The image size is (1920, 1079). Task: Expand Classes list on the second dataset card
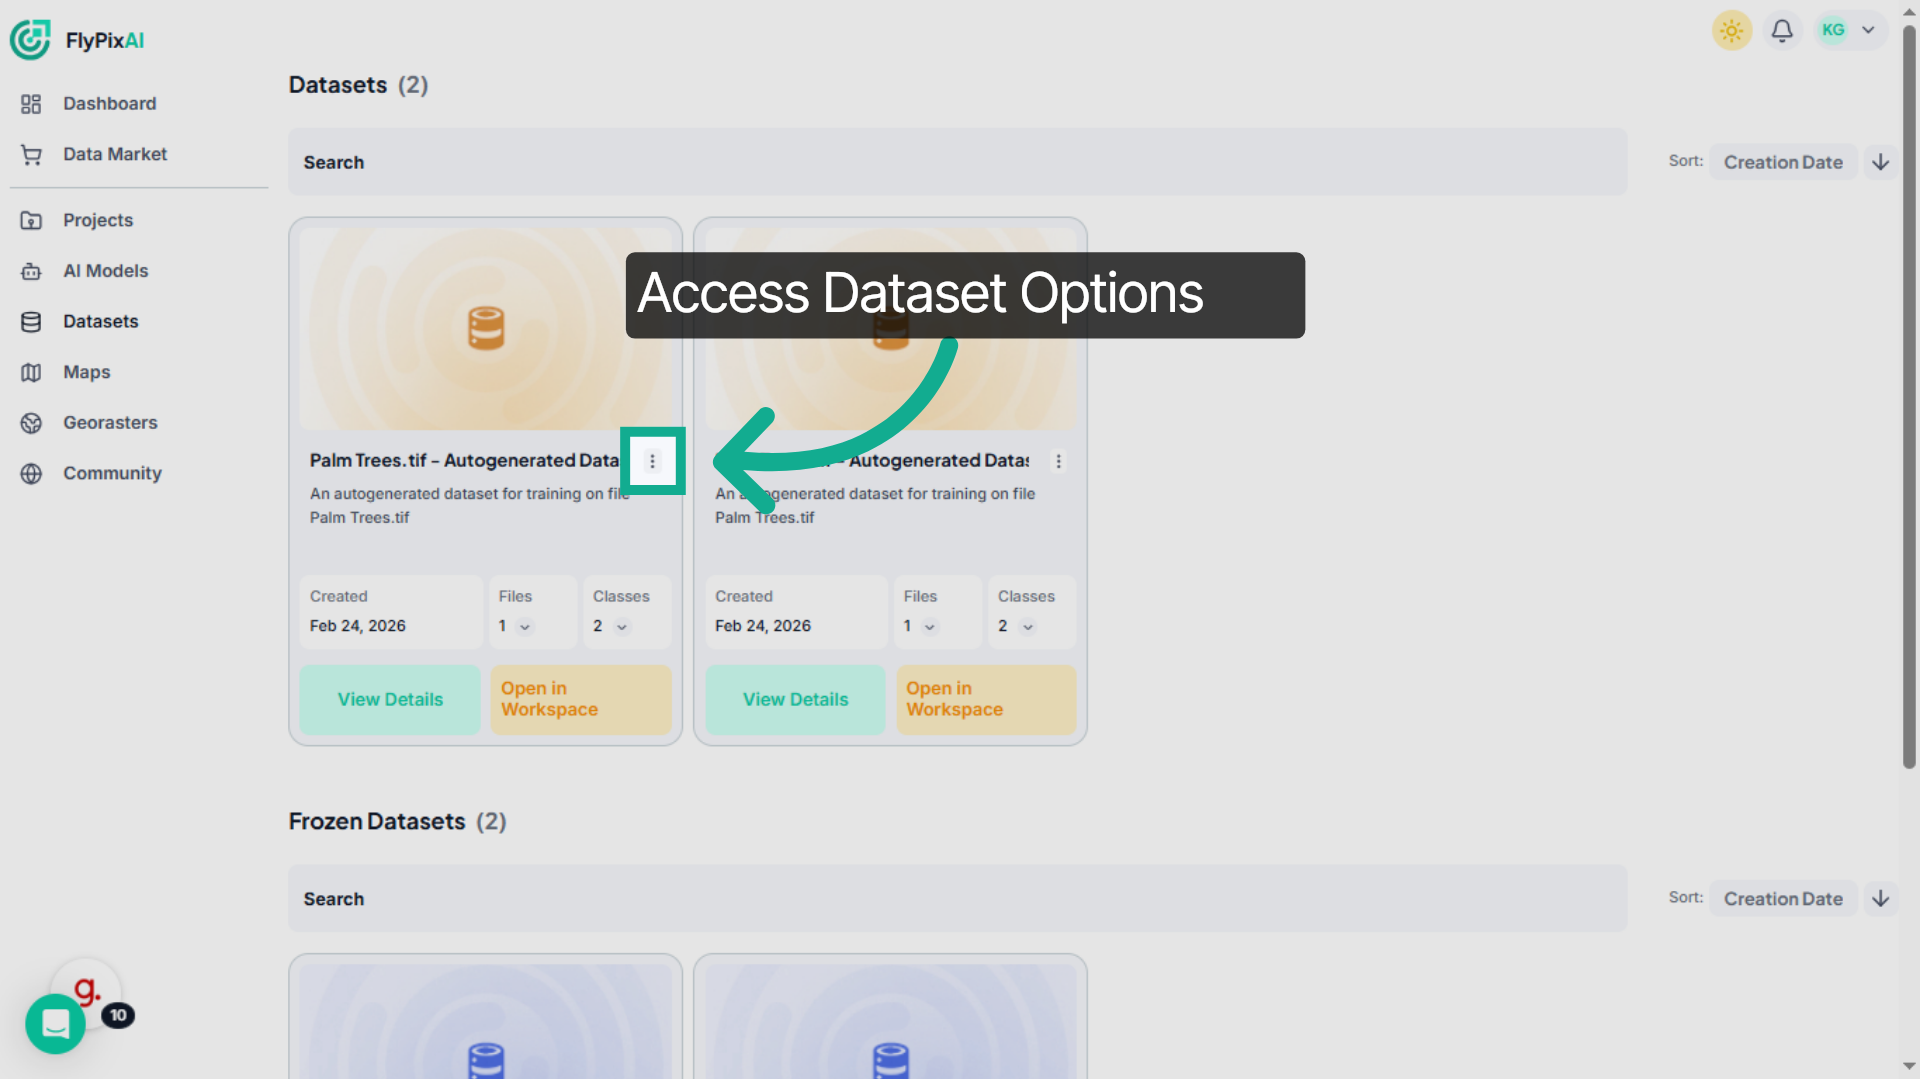[x=1027, y=627]
